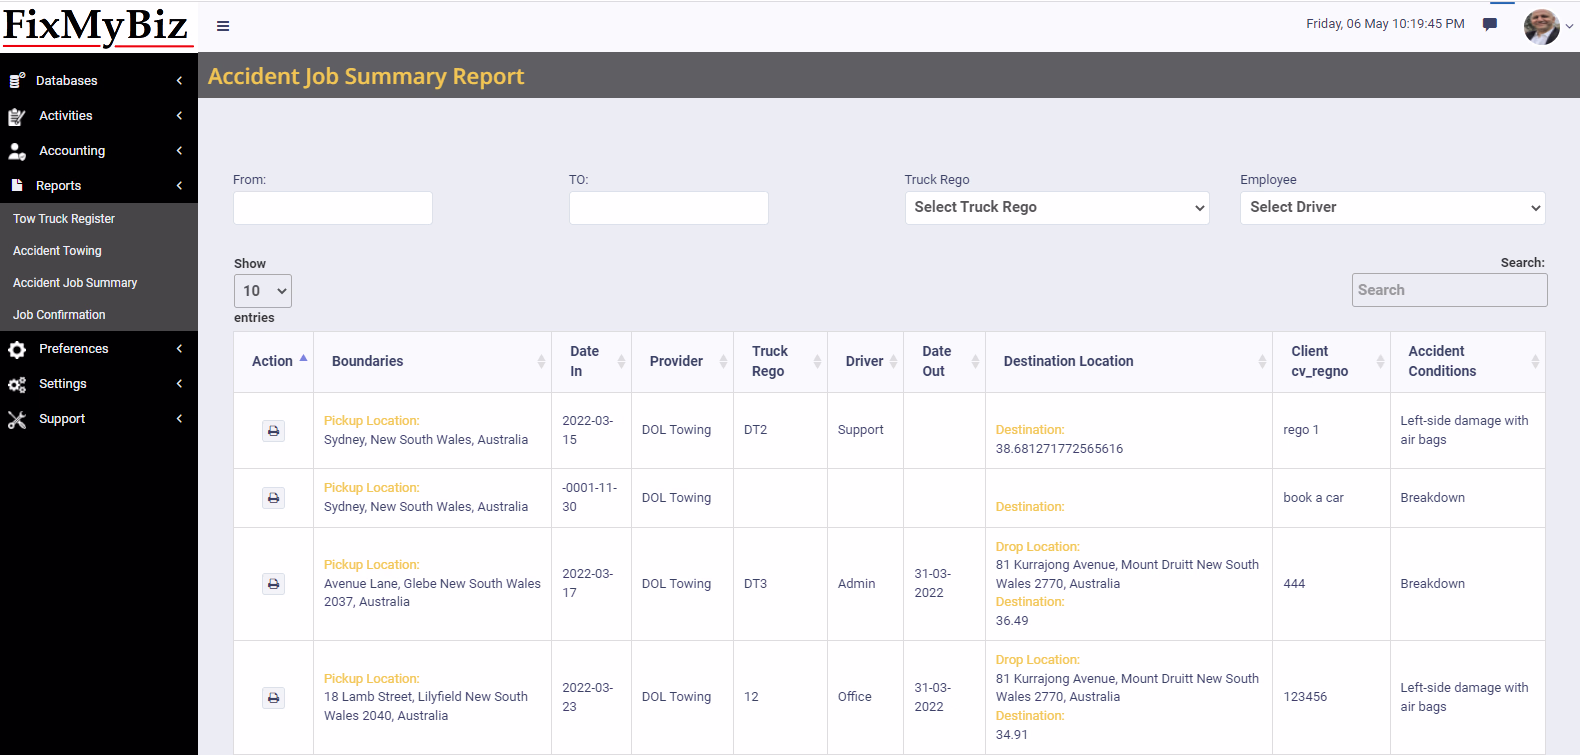Print the job with client regno 123456
This screenshot has height=755, width=1580.
pos(273,698)
